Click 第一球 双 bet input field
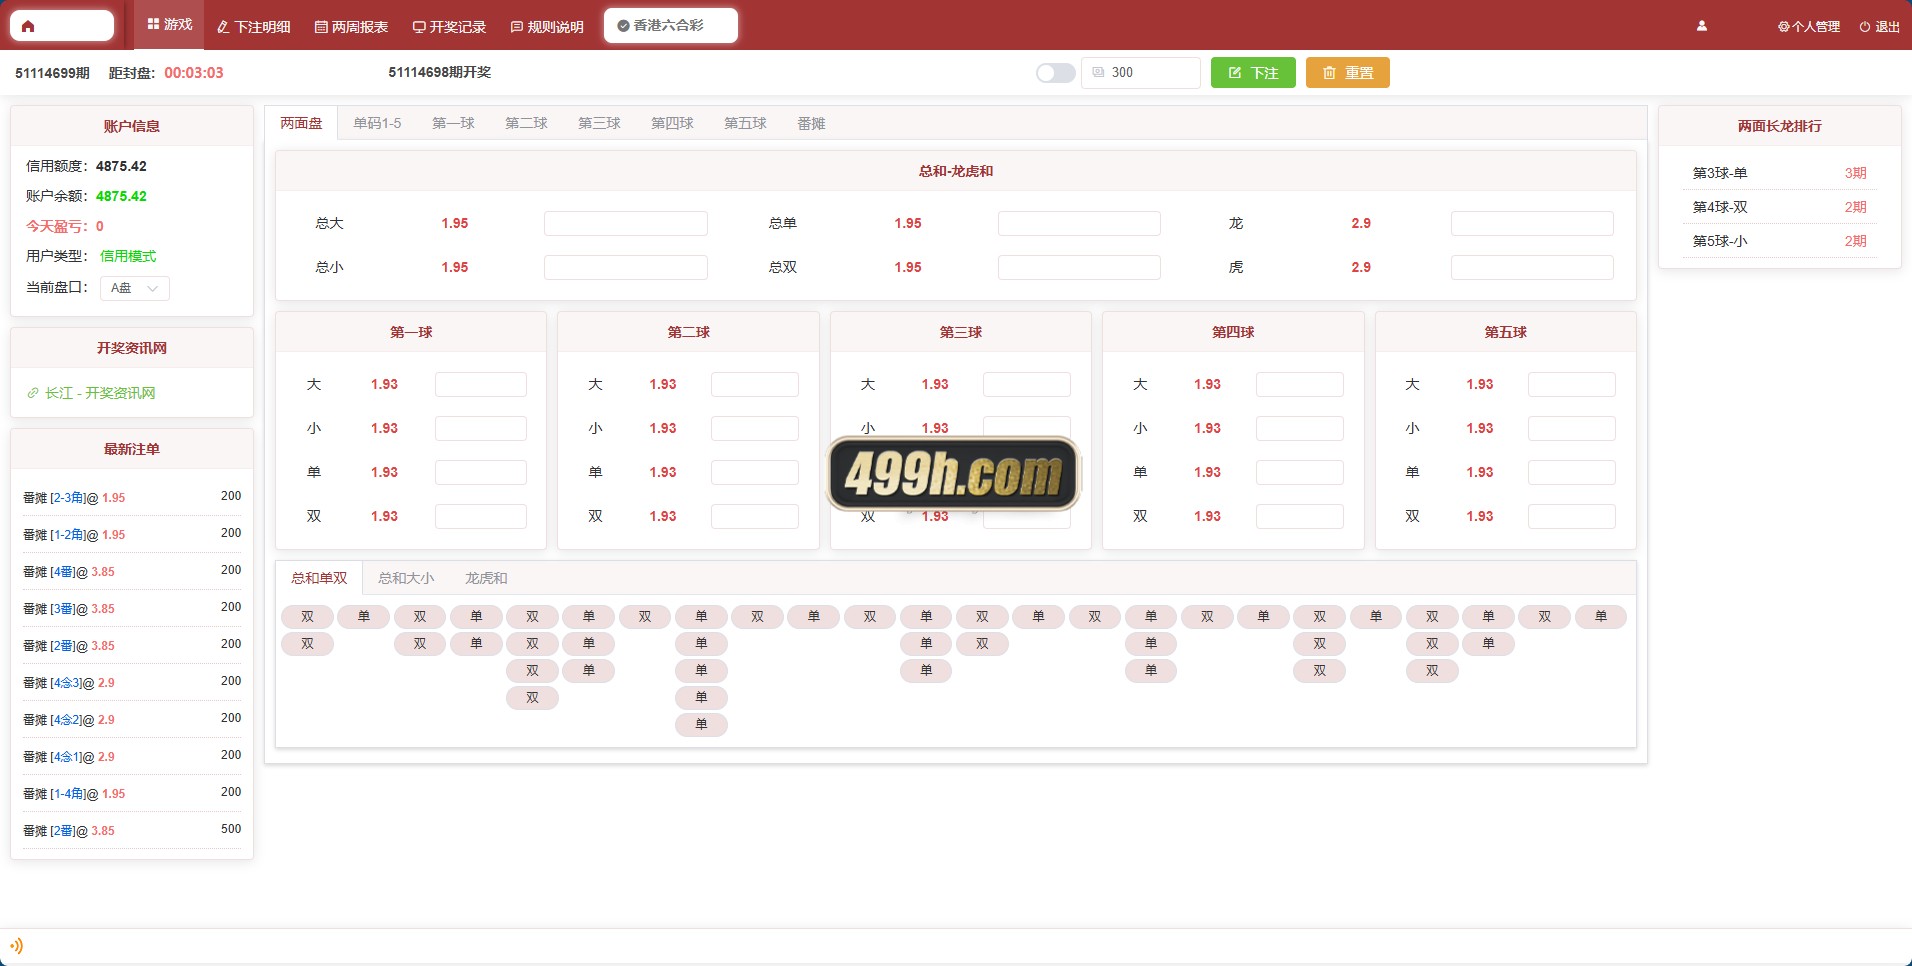The width and height of the screenshot is (1912, 966). 481,516
